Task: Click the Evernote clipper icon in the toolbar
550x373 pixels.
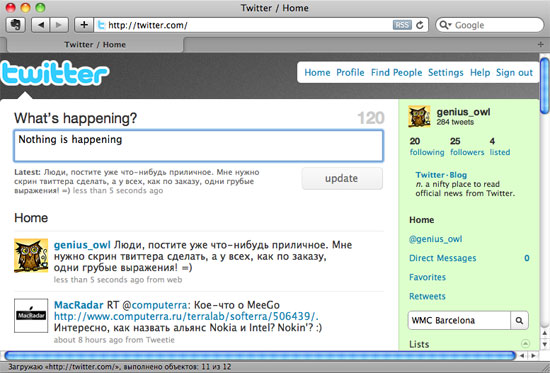Action: [15, 25]
